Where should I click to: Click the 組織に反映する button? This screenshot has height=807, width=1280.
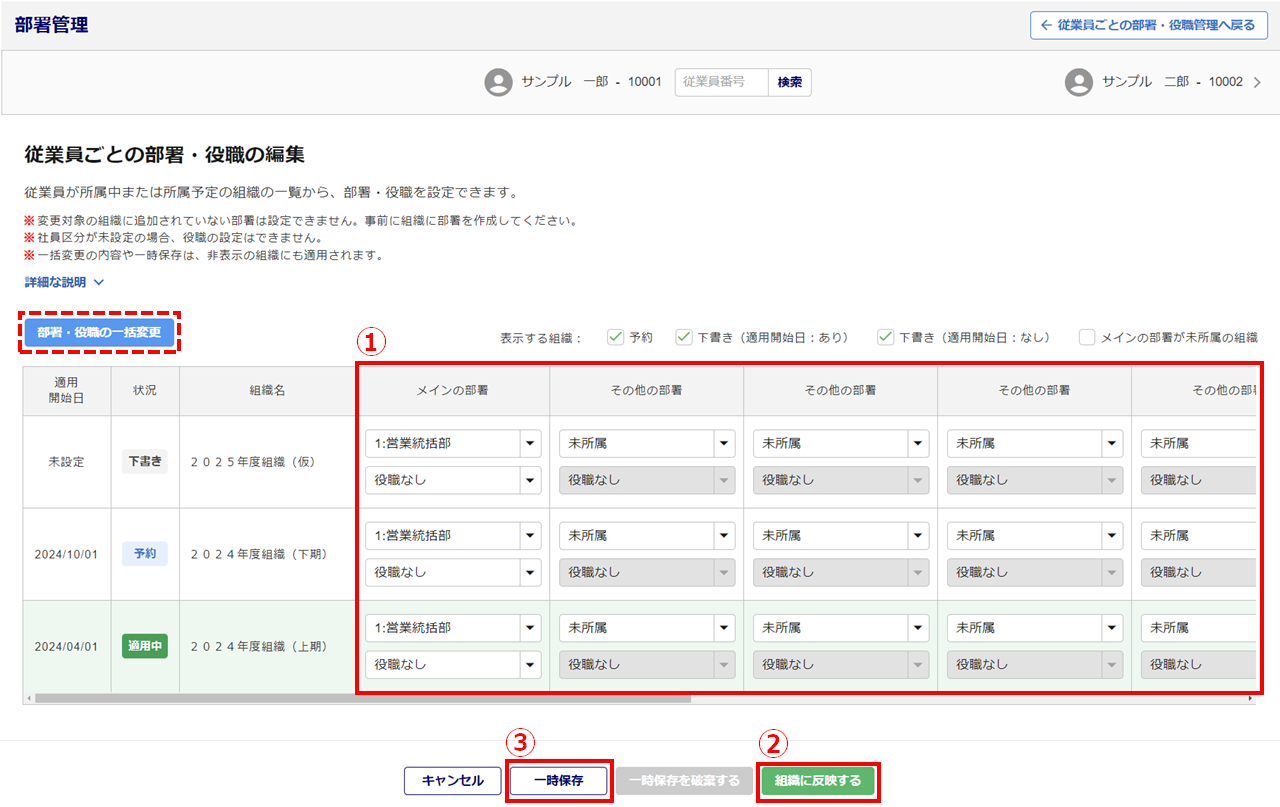coord(818,781)
